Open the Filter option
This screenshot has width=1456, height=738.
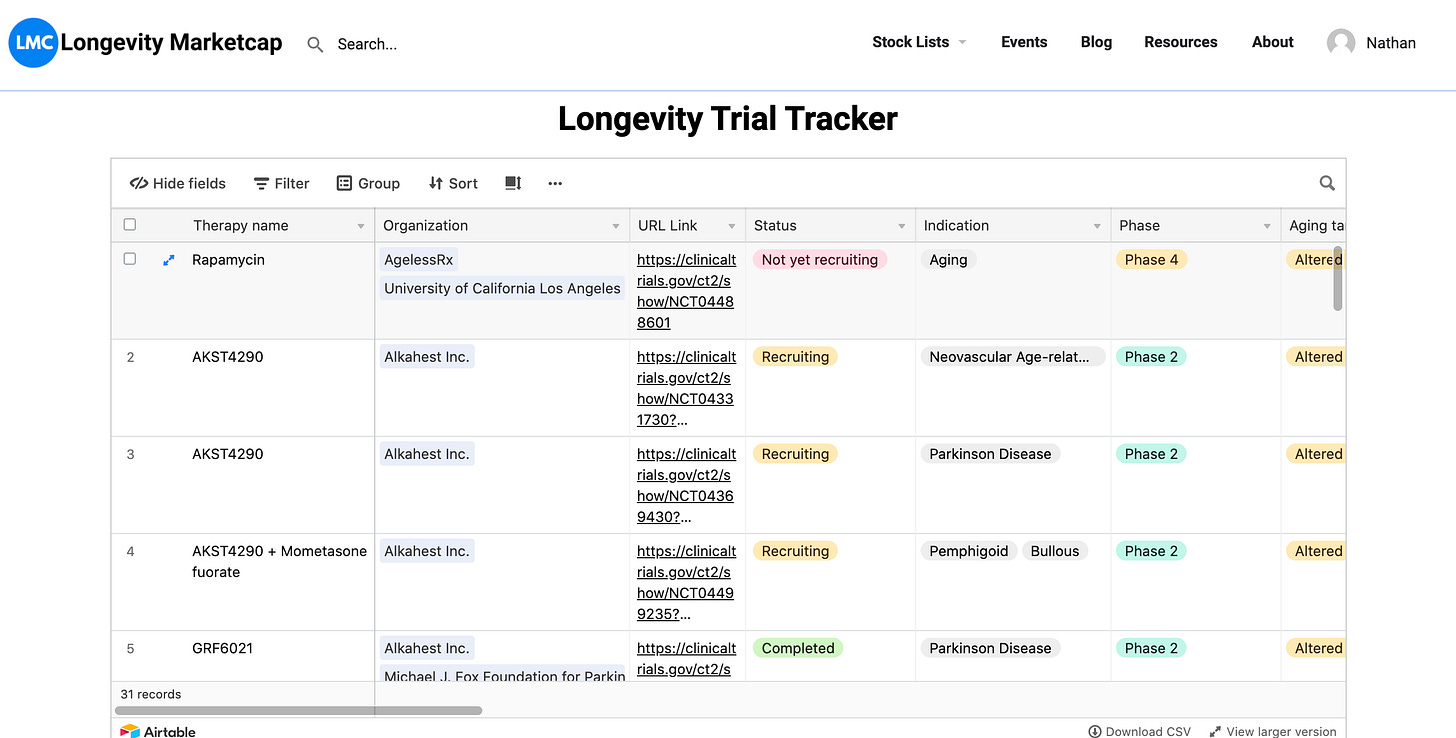[x=281, y=183]
